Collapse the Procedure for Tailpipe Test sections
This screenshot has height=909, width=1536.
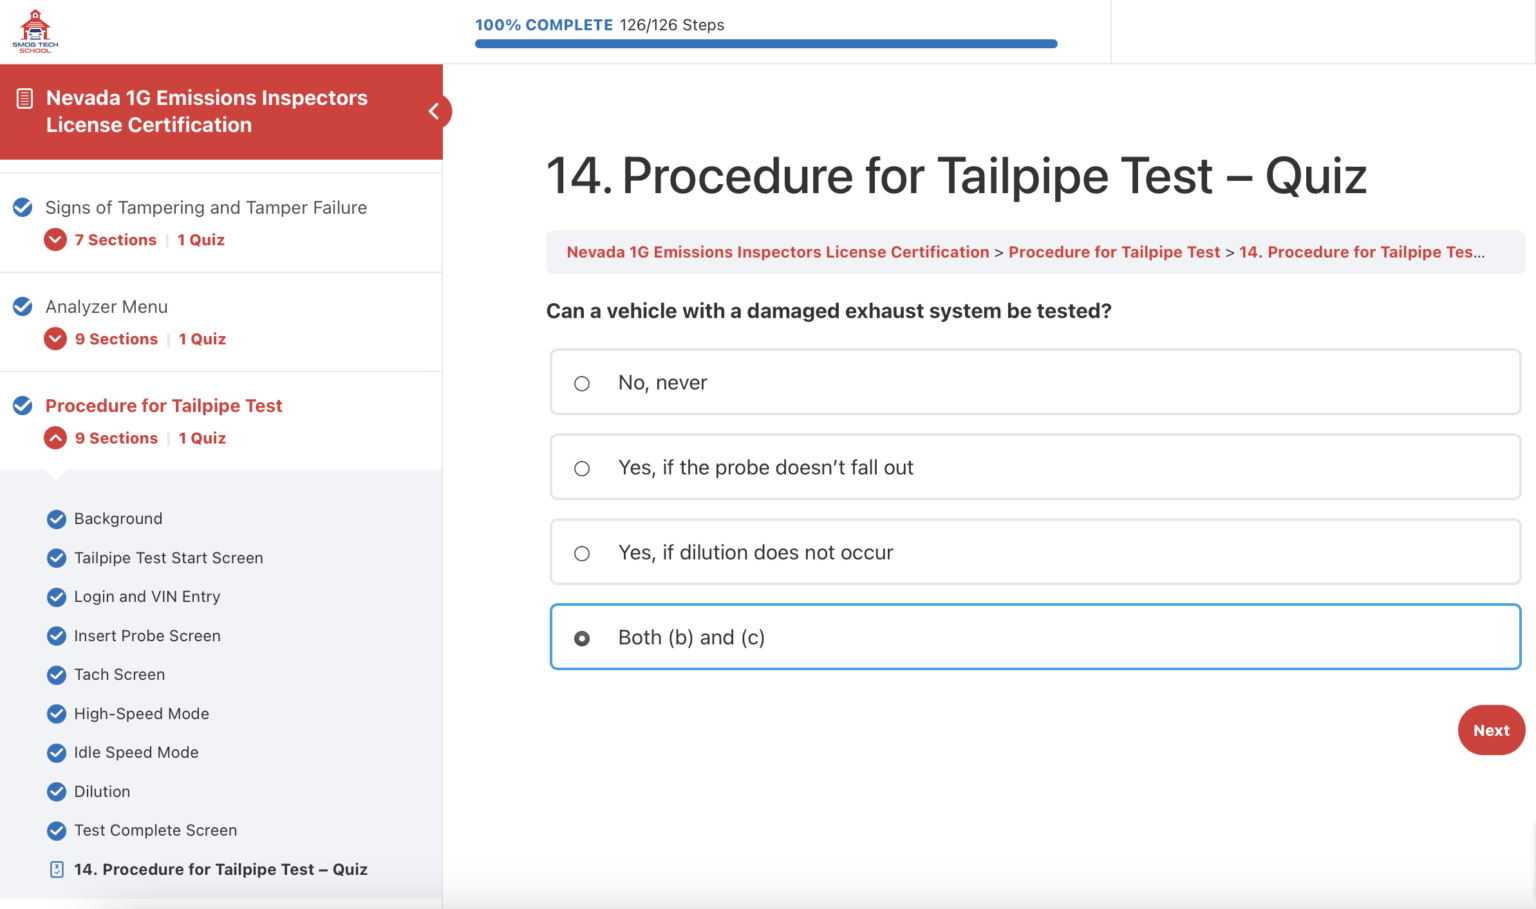(56, 438)
